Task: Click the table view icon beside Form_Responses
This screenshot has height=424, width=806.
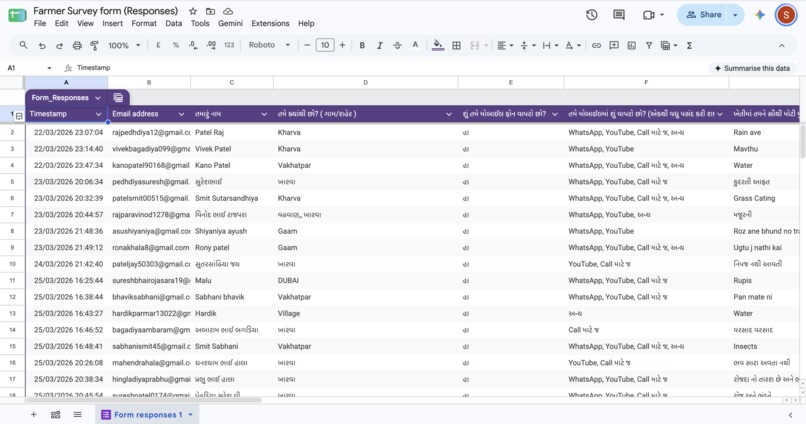Action: tap(118, 98)
